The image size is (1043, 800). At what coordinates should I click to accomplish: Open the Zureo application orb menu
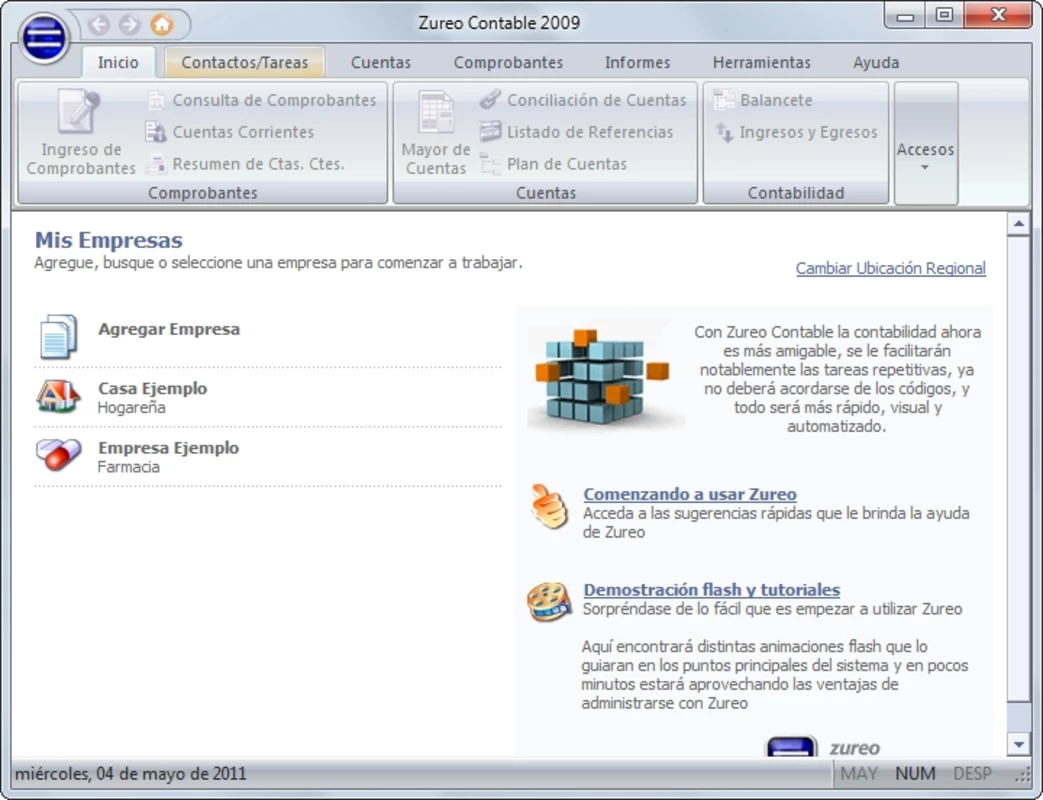43,37
